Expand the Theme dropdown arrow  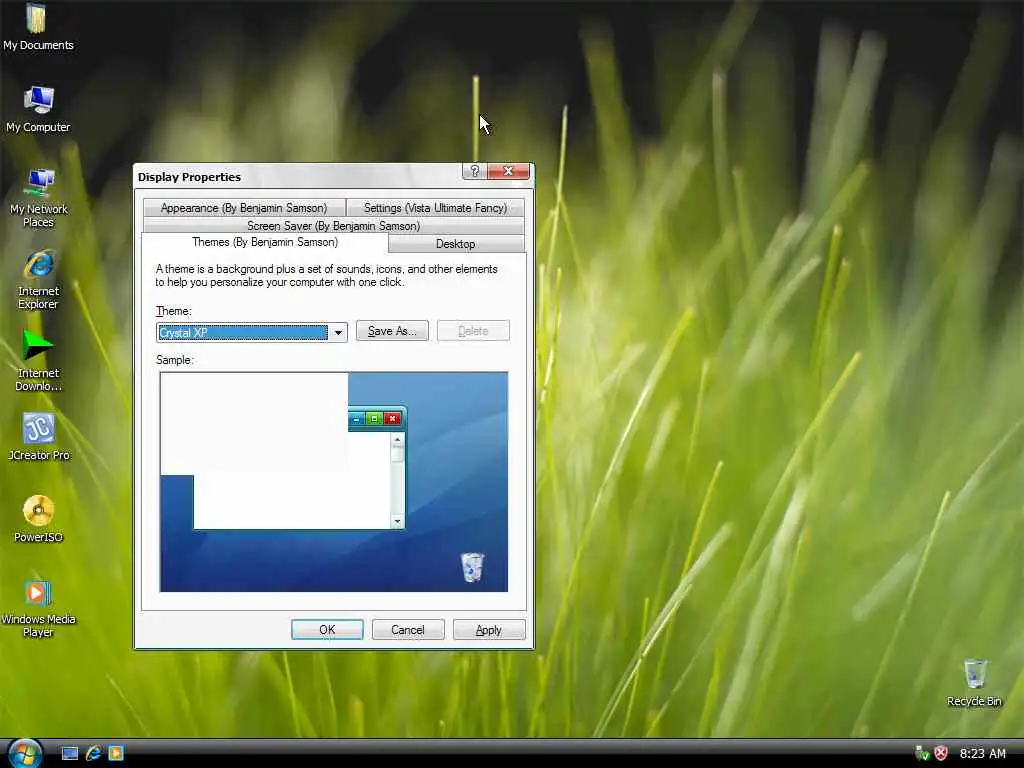(x=338, y=332)
